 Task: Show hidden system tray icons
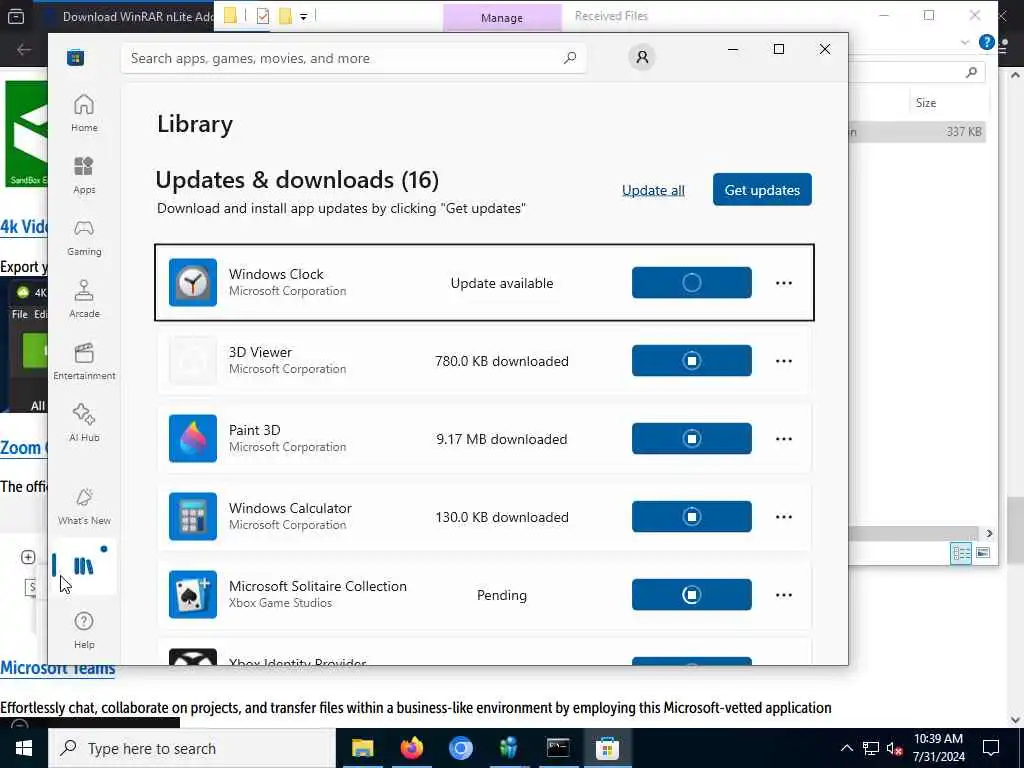tap(846, 748)
